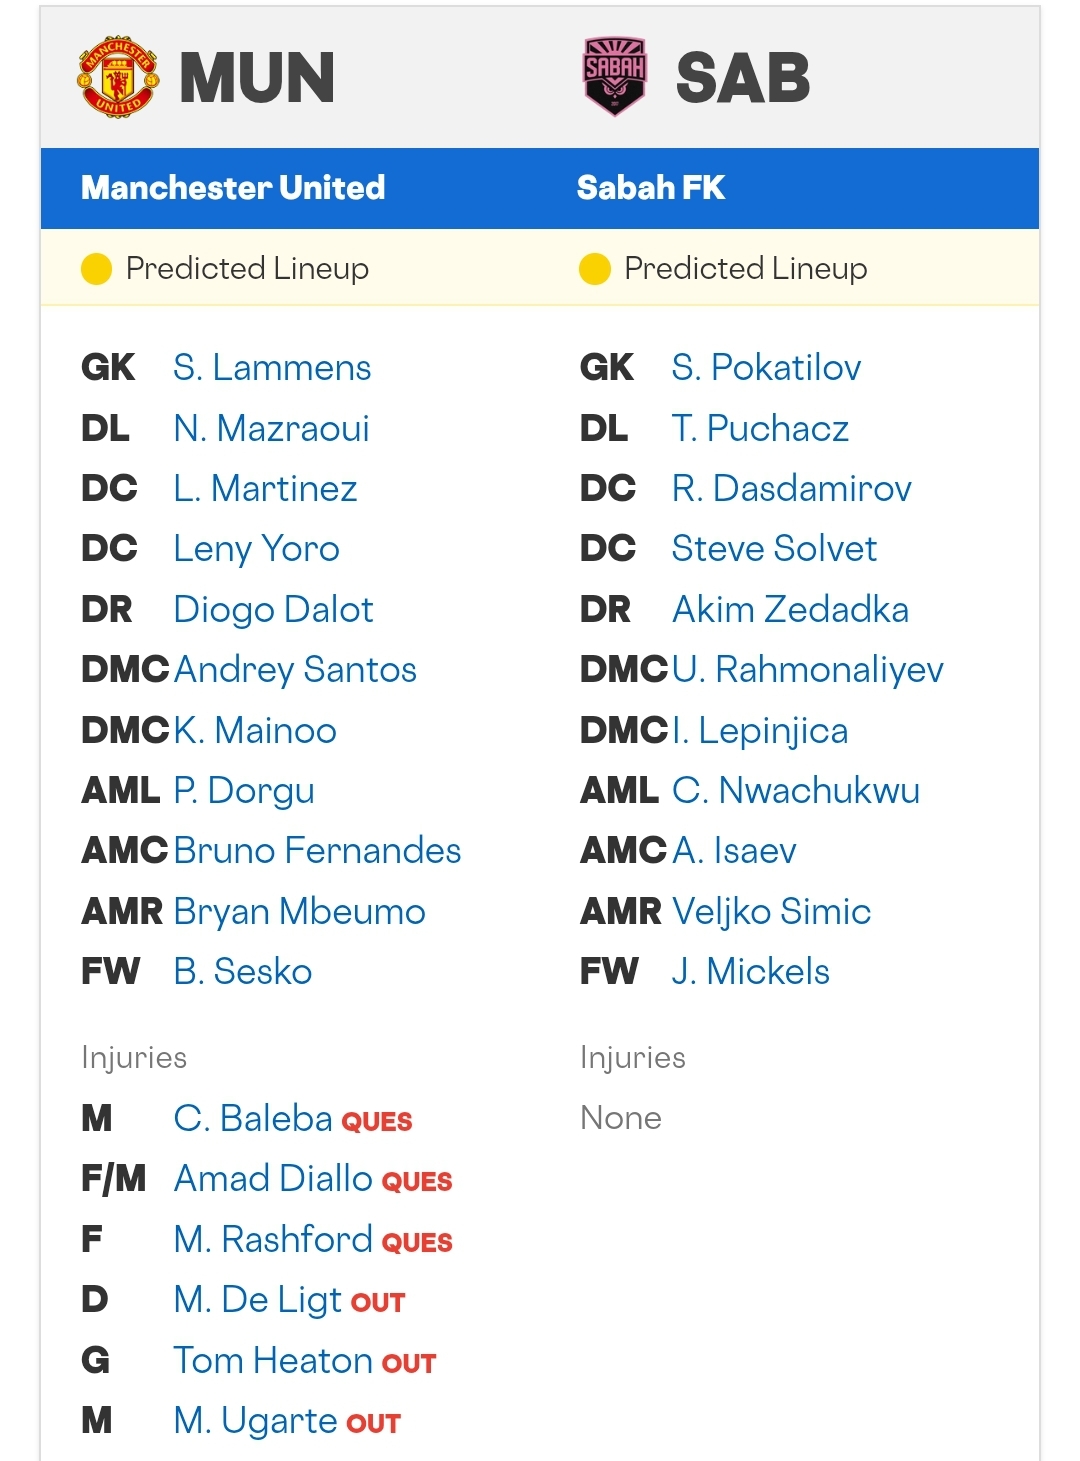Click Leny Yoro's name
The height and width of the screenshot is (1461, 1080).
pyautogui.click(x=256, y=549)
